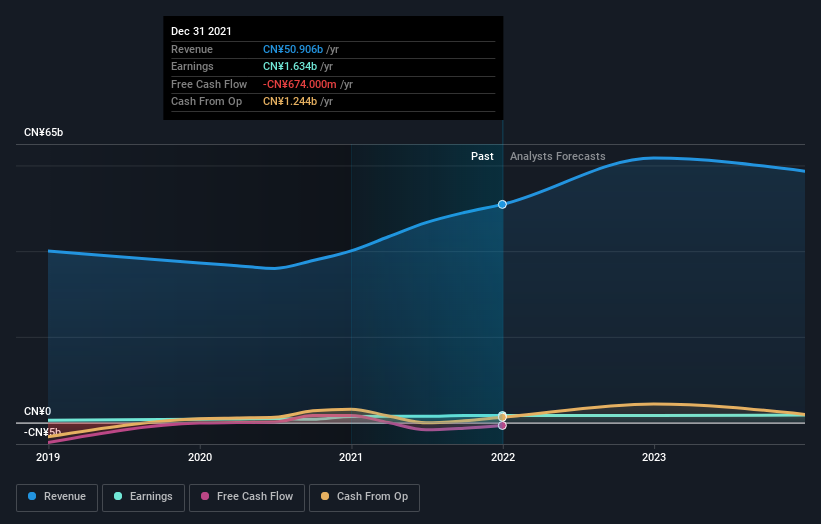Toggle the Cash From Op legend button
Screen dimensions: 821x524
pos(364,497)
